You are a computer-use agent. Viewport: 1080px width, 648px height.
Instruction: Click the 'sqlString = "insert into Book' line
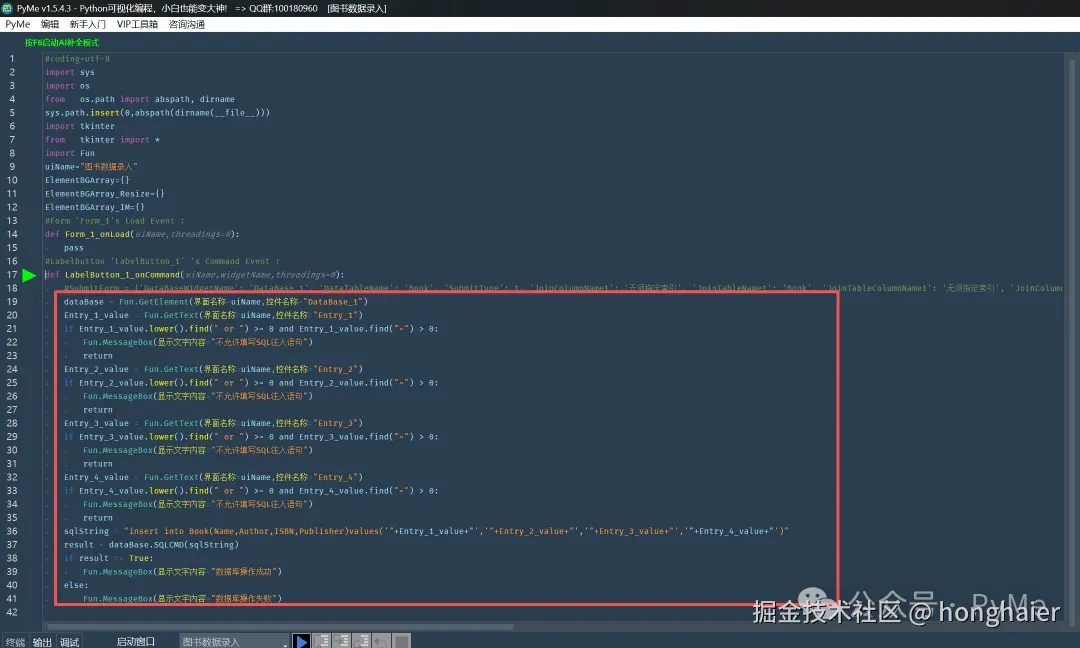pyautogui.click(x=426, y=531)
